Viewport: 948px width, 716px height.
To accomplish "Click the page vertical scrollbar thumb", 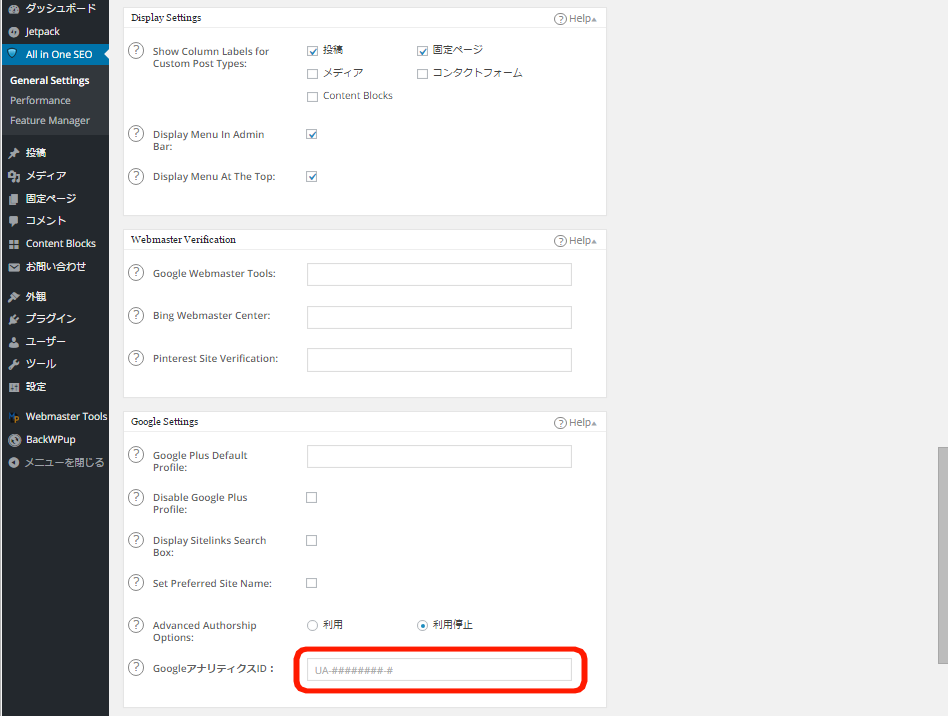I will [943, 555].
